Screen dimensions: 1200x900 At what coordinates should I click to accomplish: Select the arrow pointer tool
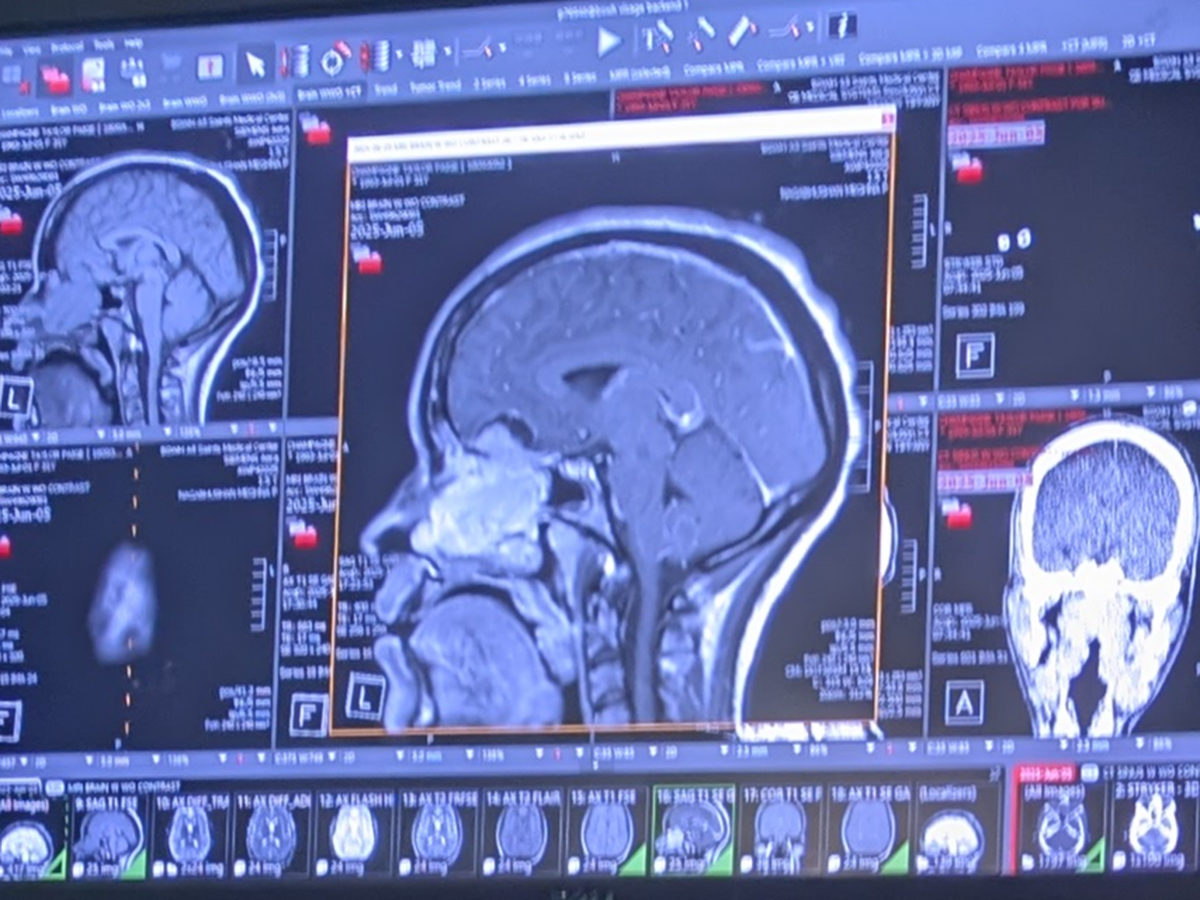(x=256, y=63)
